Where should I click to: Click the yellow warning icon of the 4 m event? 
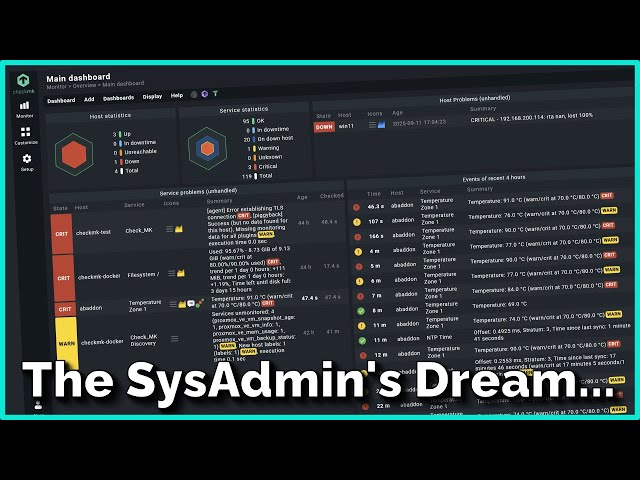tap(358, 252)
